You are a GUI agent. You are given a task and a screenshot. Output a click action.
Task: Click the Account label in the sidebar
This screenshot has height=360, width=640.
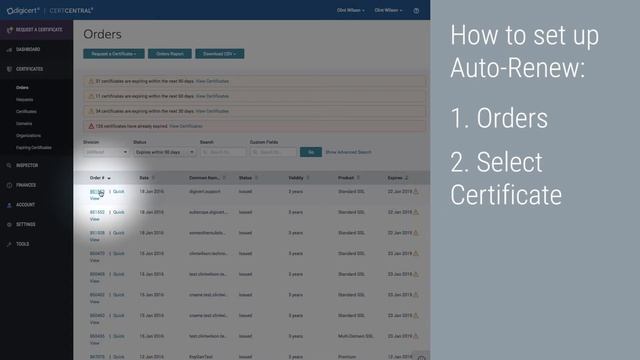(25, 205)
